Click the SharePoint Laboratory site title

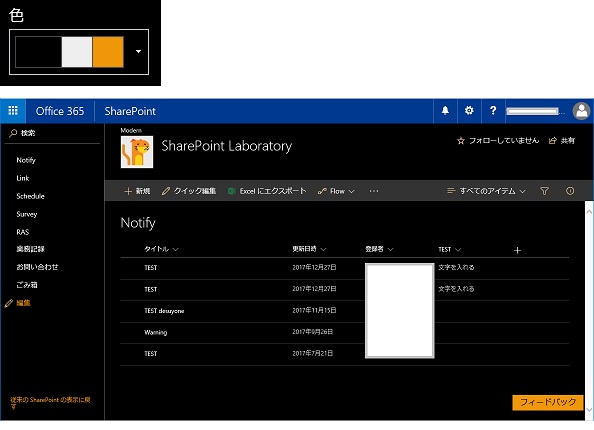pyautogui.click(x=227, y=146)
